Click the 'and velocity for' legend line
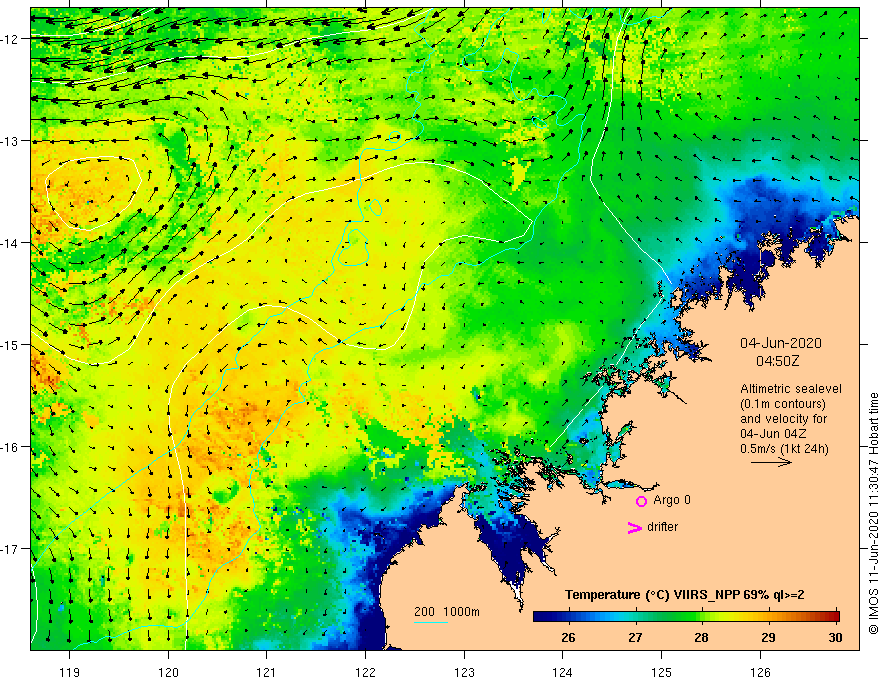 (783, 419)
